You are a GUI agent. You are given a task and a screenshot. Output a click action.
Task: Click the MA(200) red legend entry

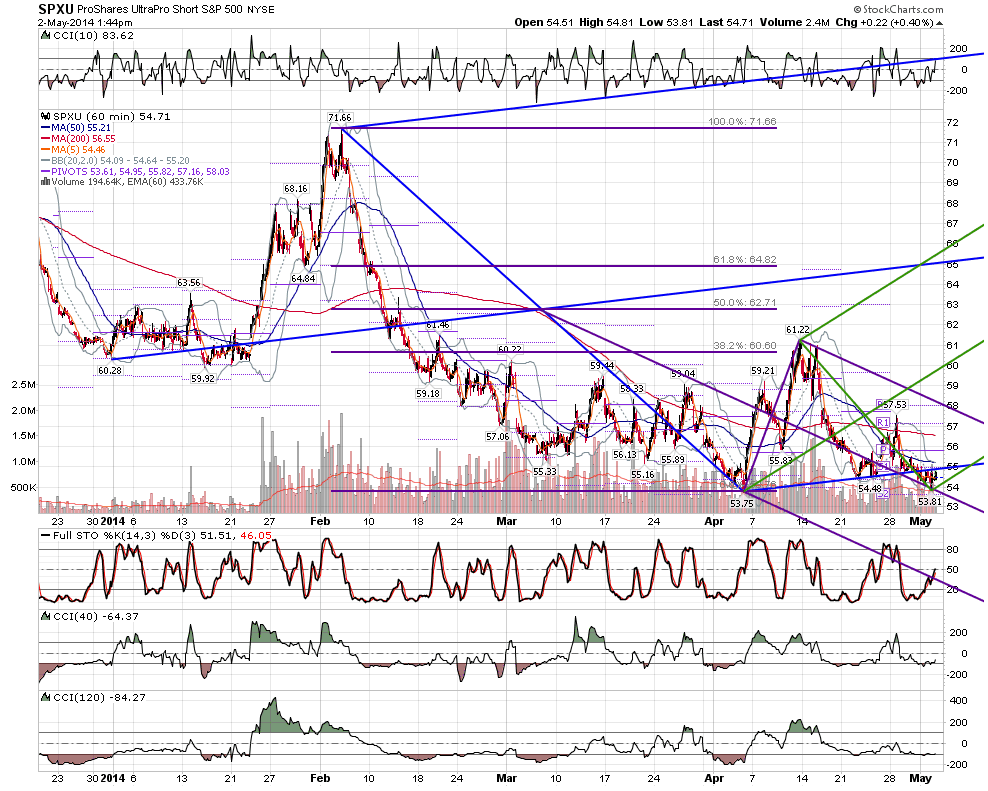click(78, 138)
